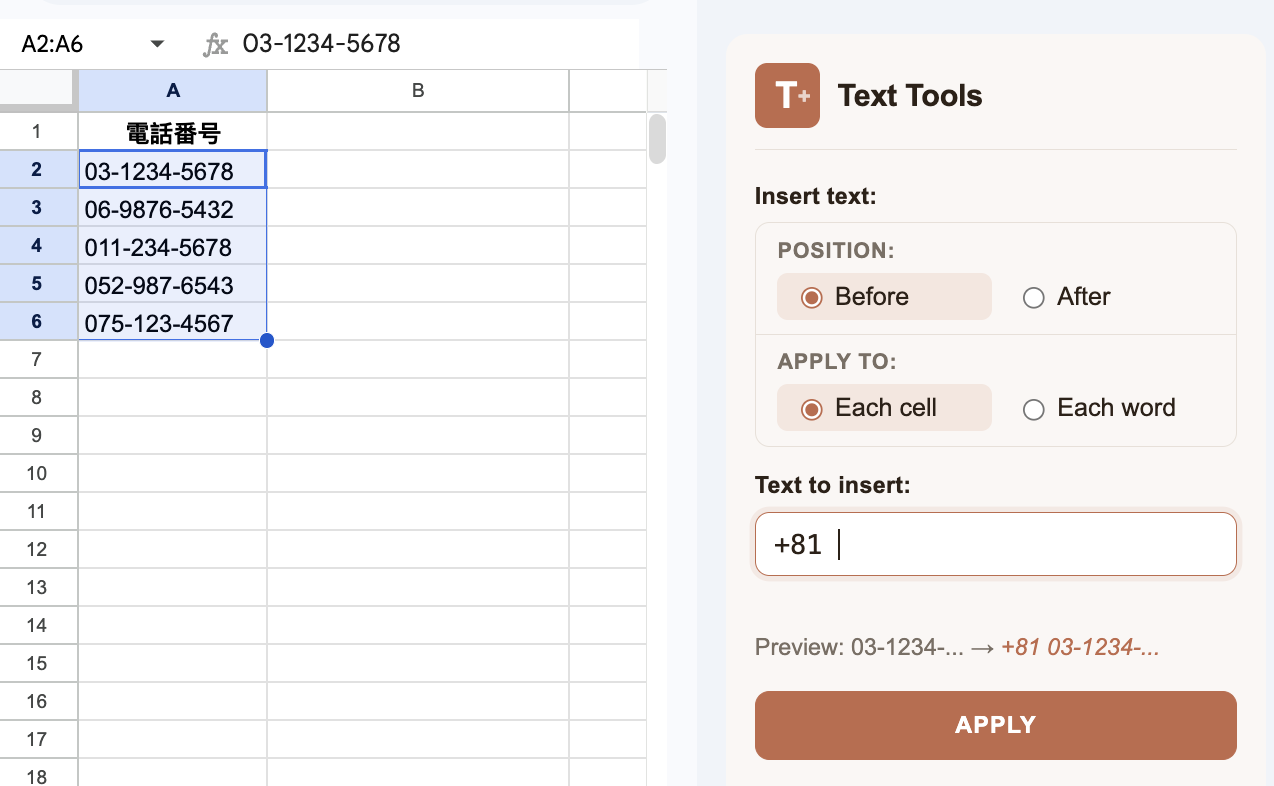Click the Text Tools T+ icon
Image resolution: width=1274 pixels, height=786 pixels.
787,95
